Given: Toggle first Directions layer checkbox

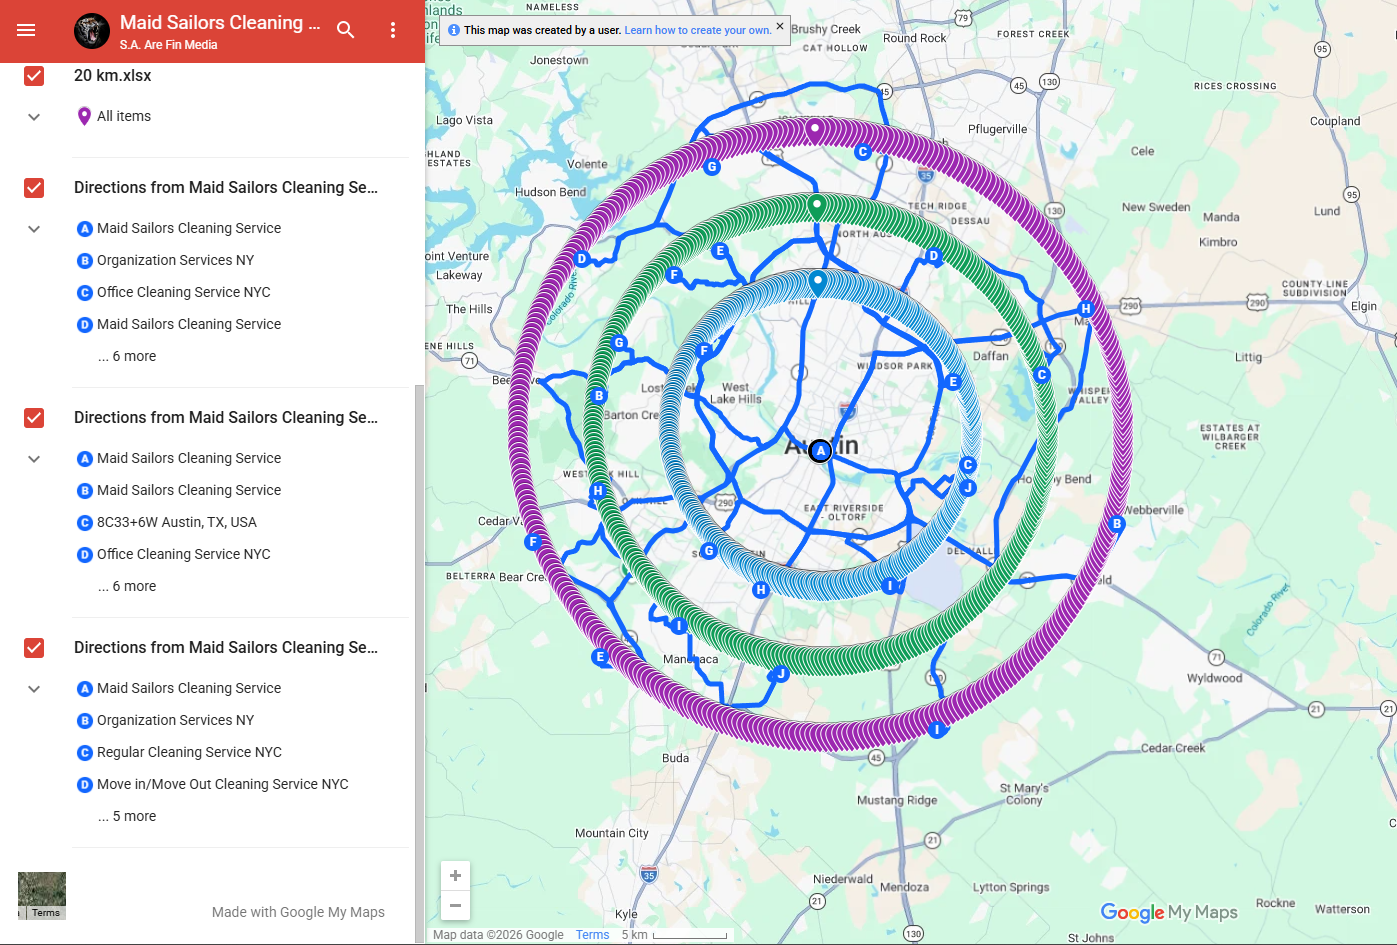Looking at the screenshot, I should click(34, 188).
